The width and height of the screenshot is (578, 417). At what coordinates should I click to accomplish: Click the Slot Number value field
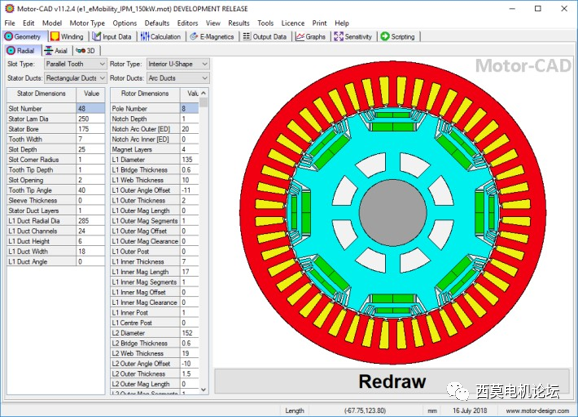tap(91, 108)
